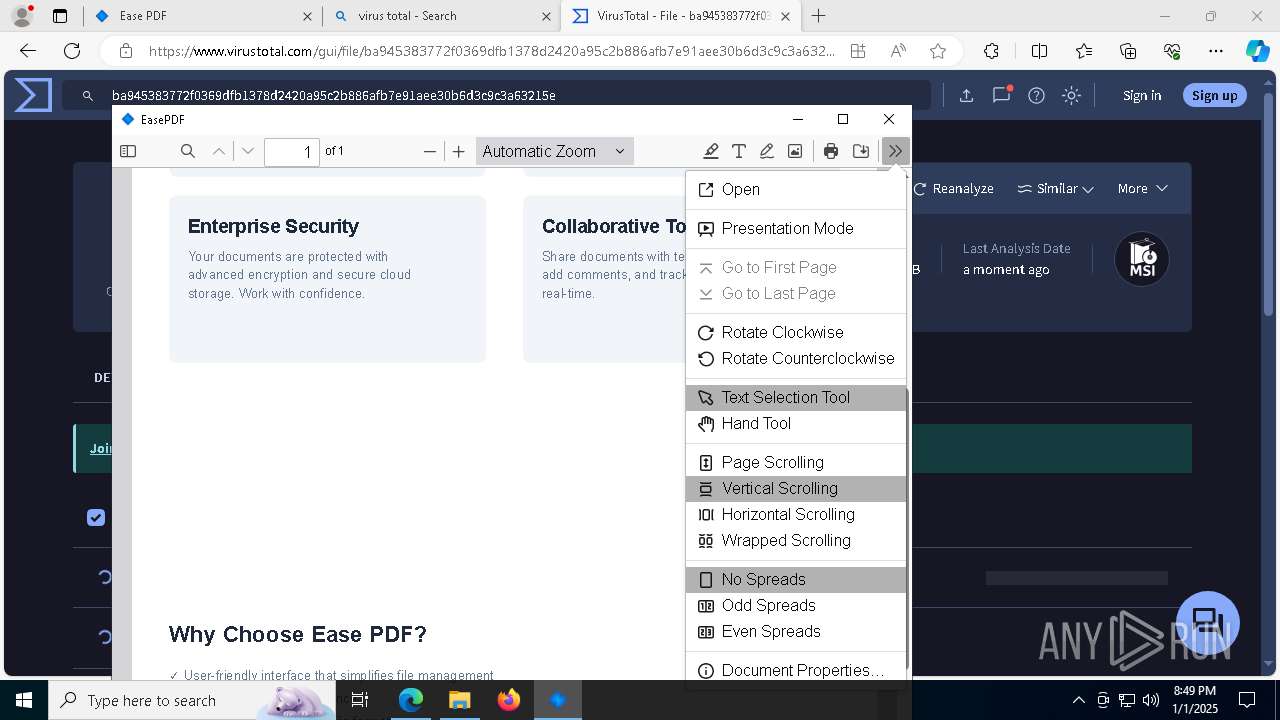The image size is (1280, 720).
Task: Open Document Properties
Action: [x=796, y=670]
